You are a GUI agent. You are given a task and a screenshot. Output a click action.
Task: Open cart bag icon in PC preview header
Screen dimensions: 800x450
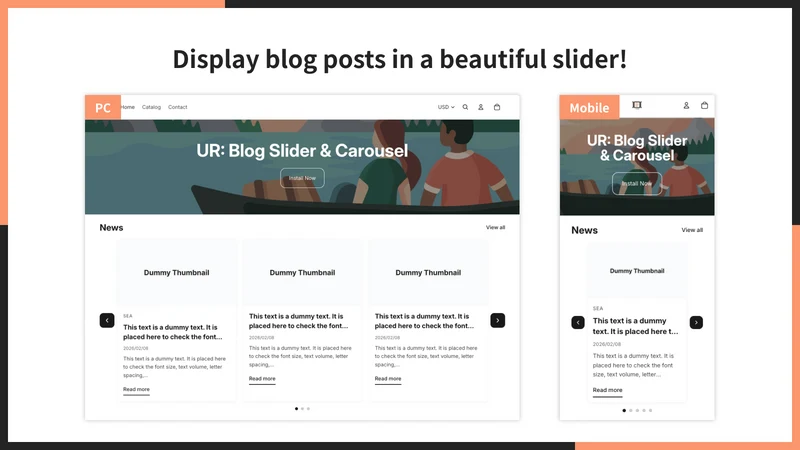click(497, 107)
